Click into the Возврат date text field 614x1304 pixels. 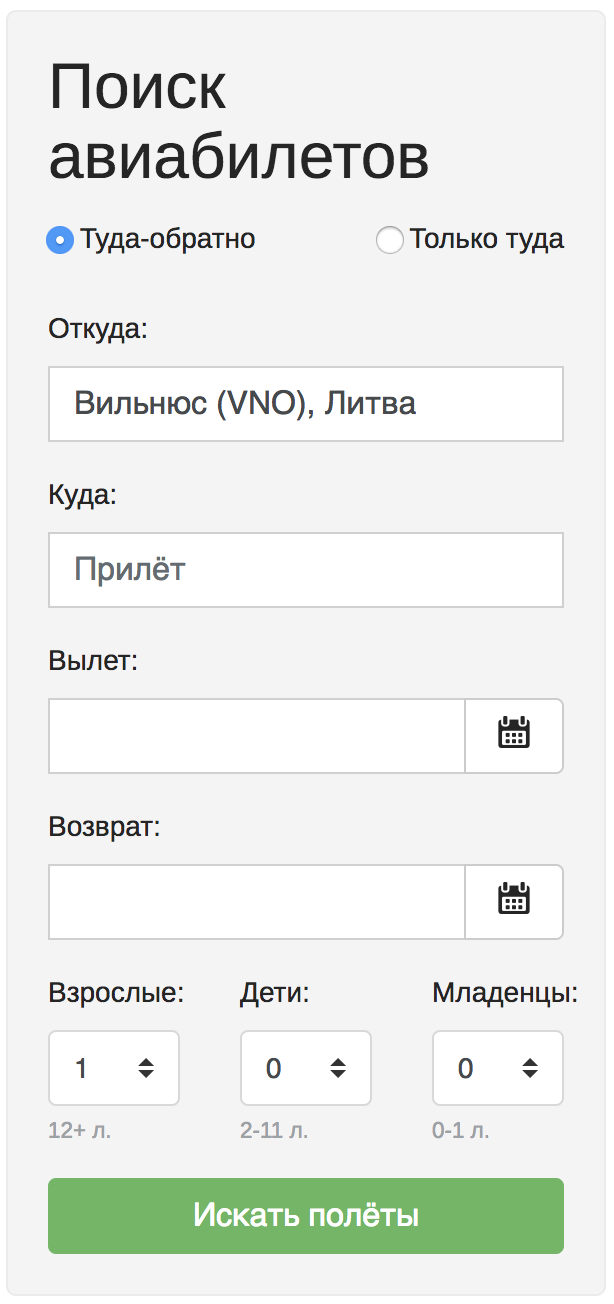pyautogui.click(x=257, y=902)
